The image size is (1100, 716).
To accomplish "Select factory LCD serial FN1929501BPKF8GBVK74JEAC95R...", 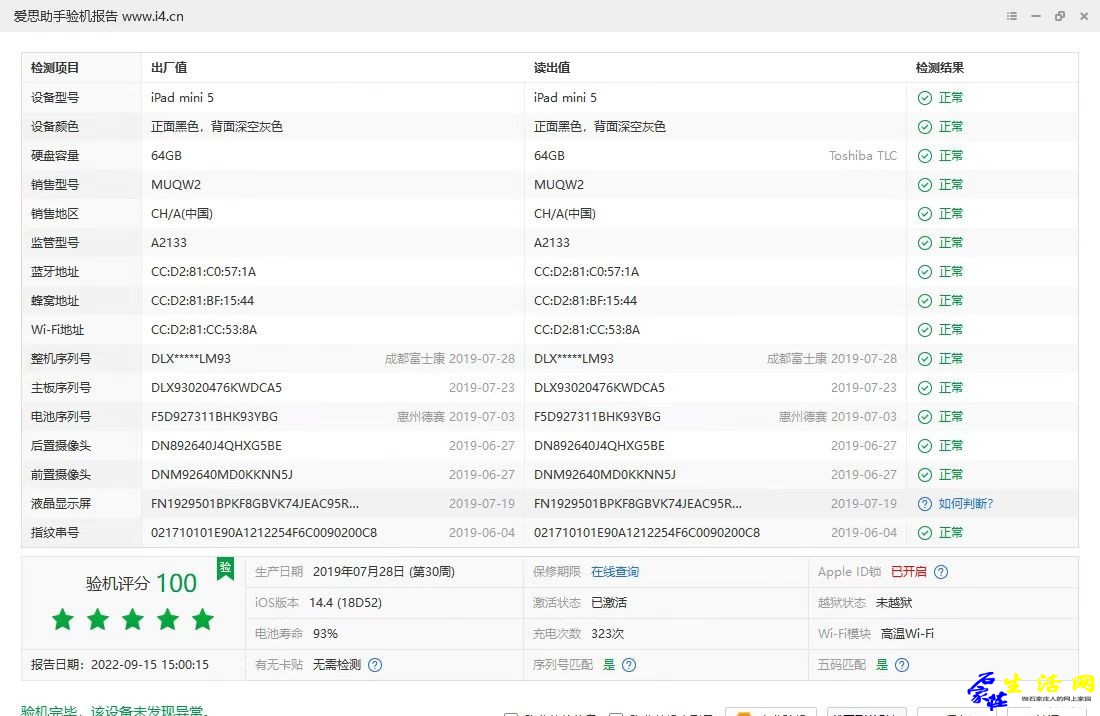I will 255,504.
